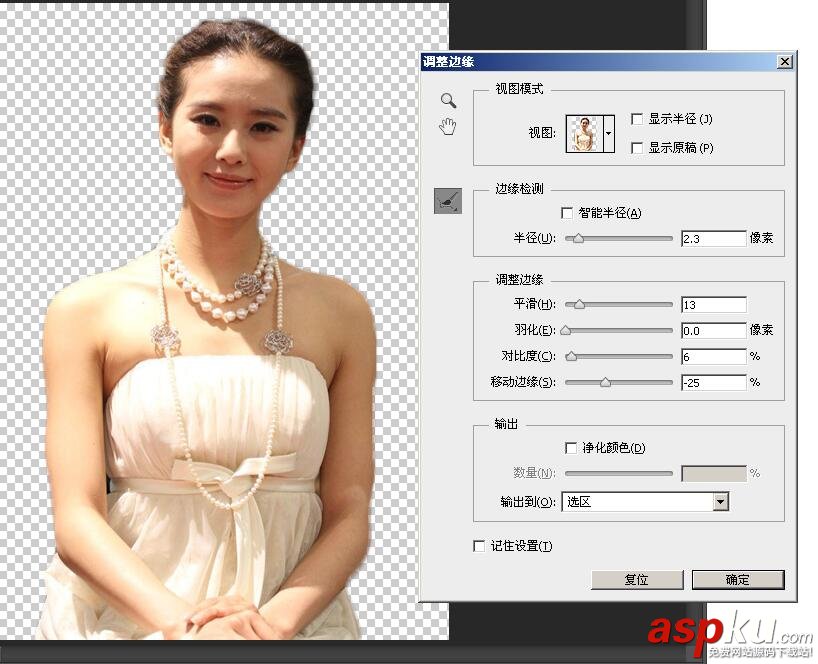Turn on 智能半径(A) smart radius
This screenshot has width=818, height=664.
point(567,211)
